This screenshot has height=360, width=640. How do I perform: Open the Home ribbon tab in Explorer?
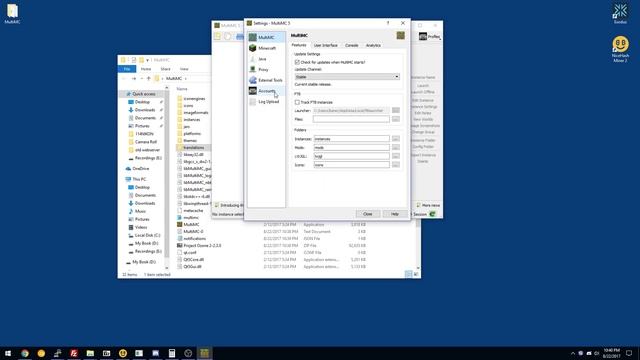click(146, 69)
